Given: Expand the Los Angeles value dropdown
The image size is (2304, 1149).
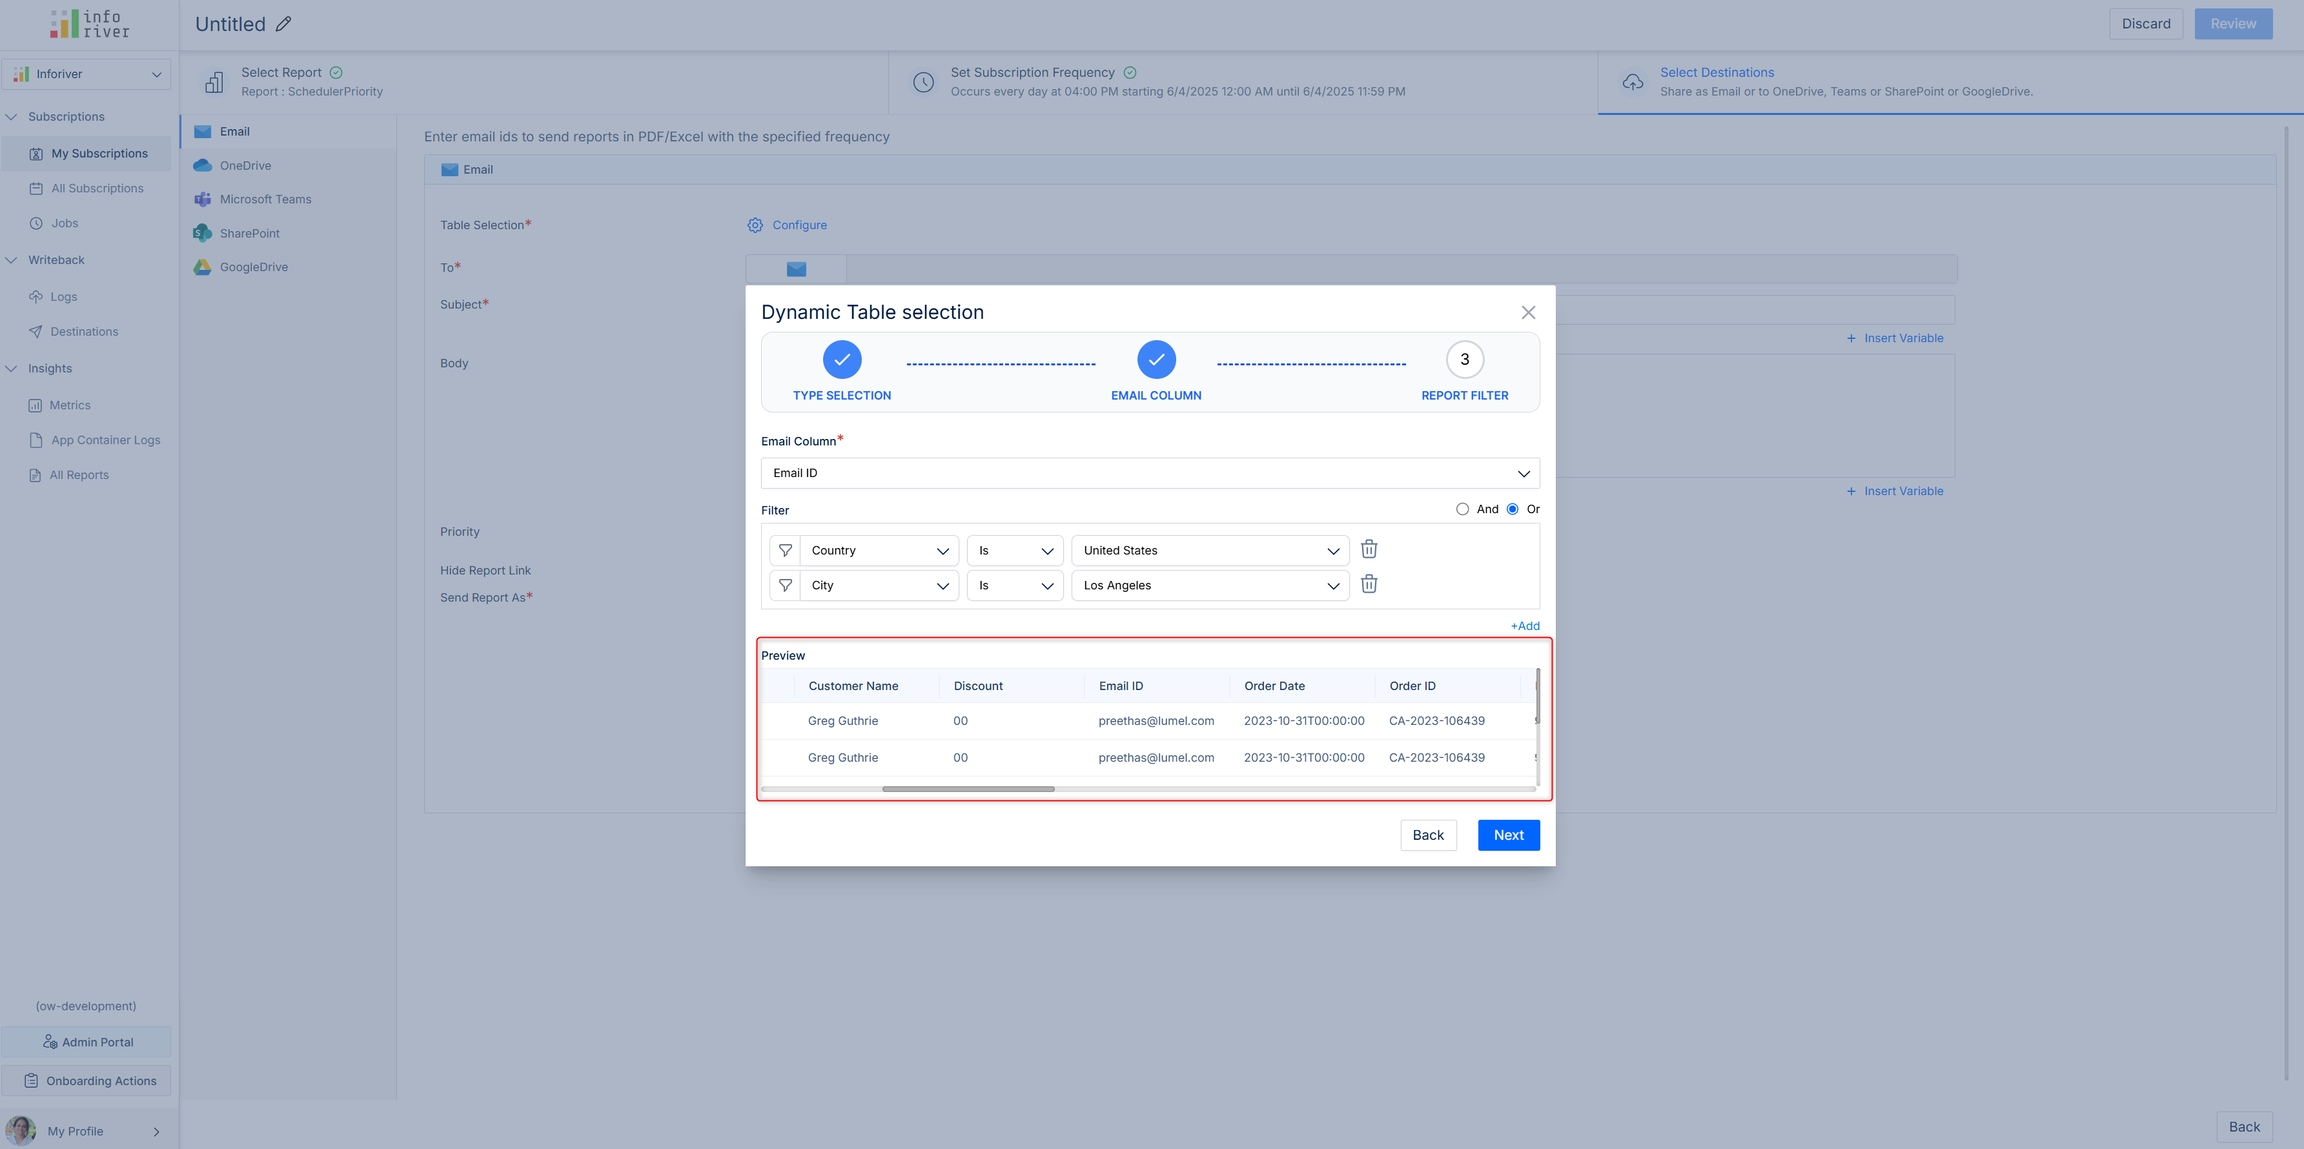Looking at the screenshot, I should pyautogui.click(x=1209, y=585).
